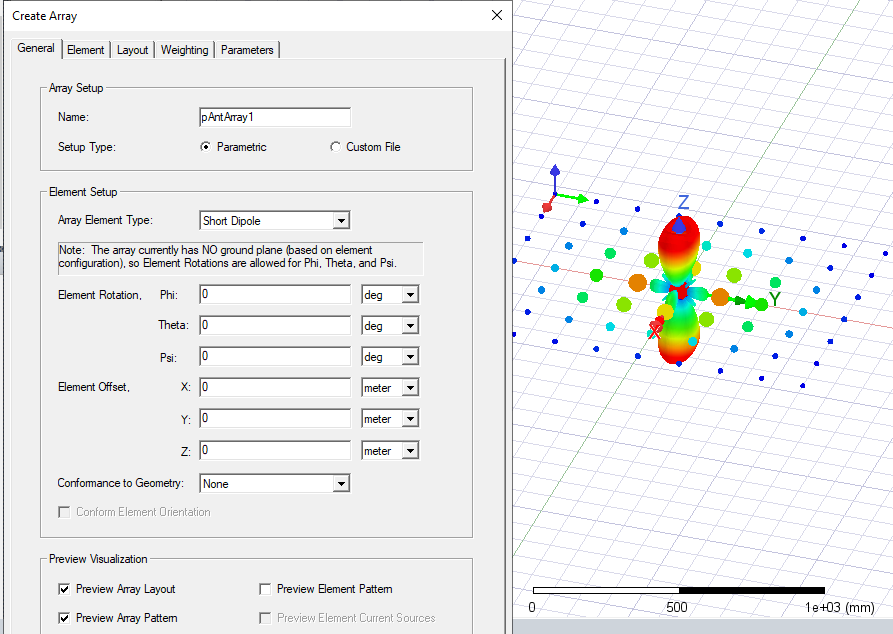This screenshot has height=634, width=893.
Task: Select the Parametric setup type
Action: pyautogui.click(x=206, y=147)
